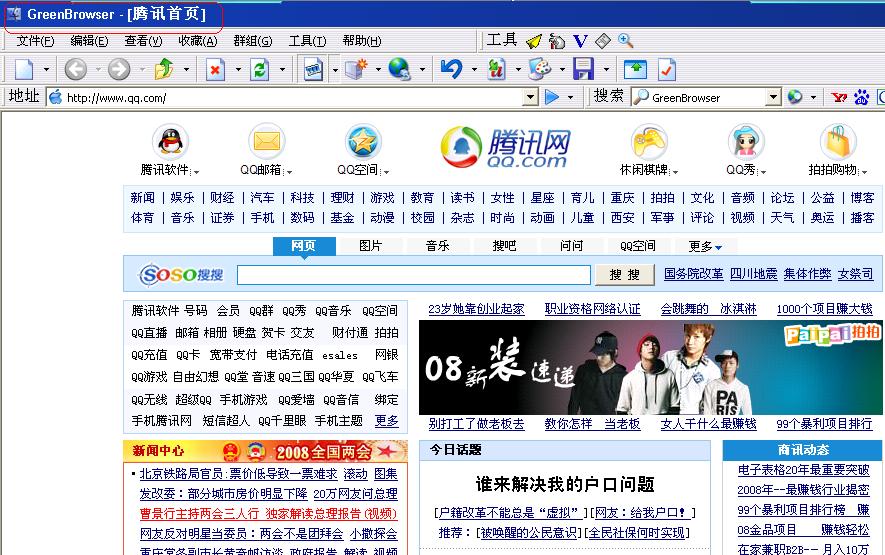Click the paint palette toolbar icon
Image resolution: width=885 pixels, height=555 pixels.
pyautogui.click(x=540, y=69)
